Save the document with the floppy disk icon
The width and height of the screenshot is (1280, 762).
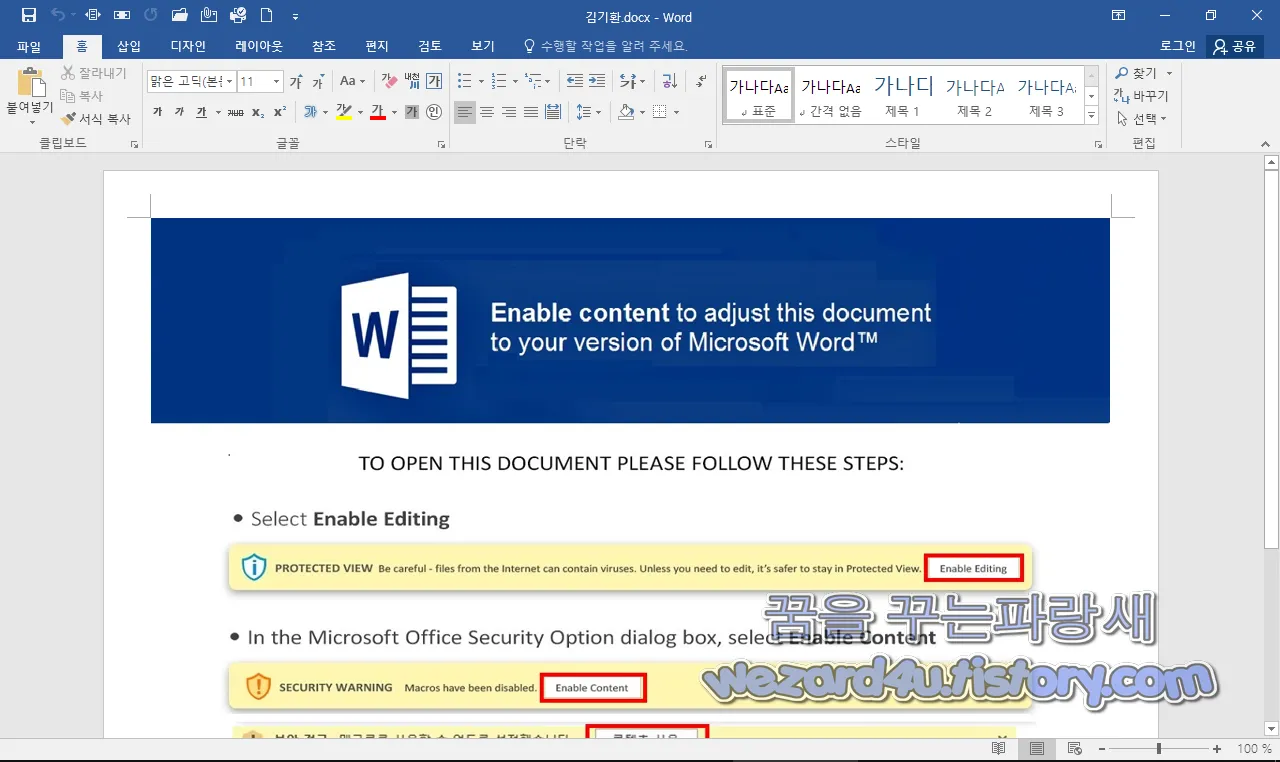(x=29, y=15)
